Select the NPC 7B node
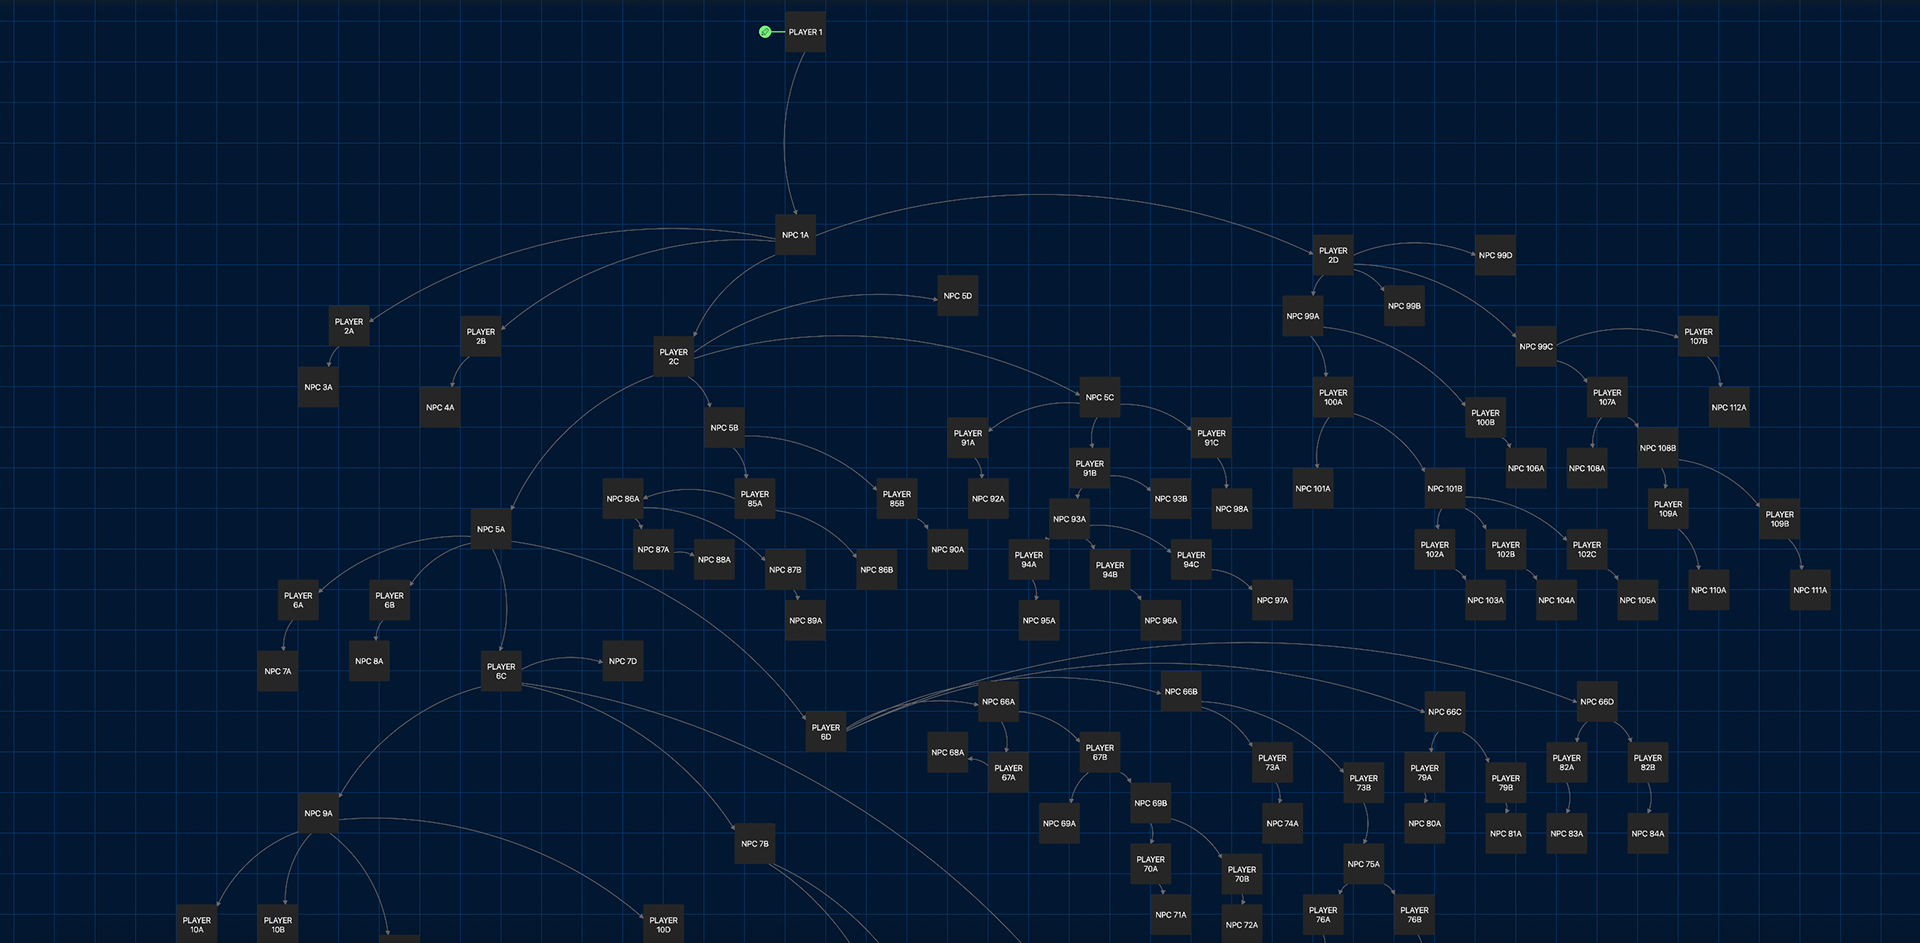The image size is (1920, 943). pyautogui.click(x=755, y=844)
